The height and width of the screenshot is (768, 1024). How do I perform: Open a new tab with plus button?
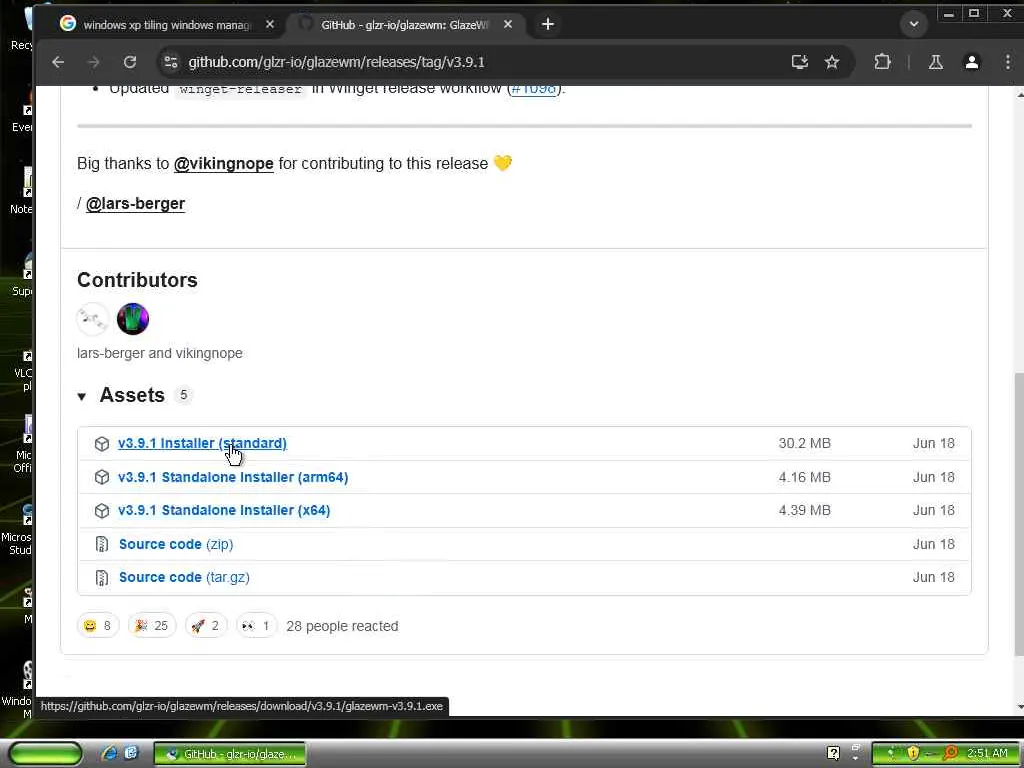548,24
